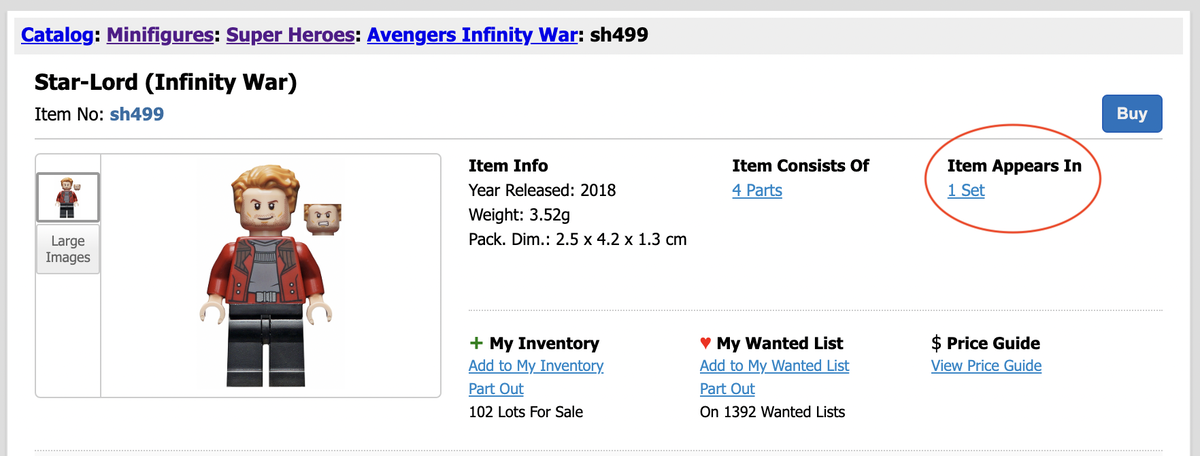Click Add to My Inventory link
The width and height of the screenshot is (1200, 456).
pyautogui.click(x=536, y=366)
